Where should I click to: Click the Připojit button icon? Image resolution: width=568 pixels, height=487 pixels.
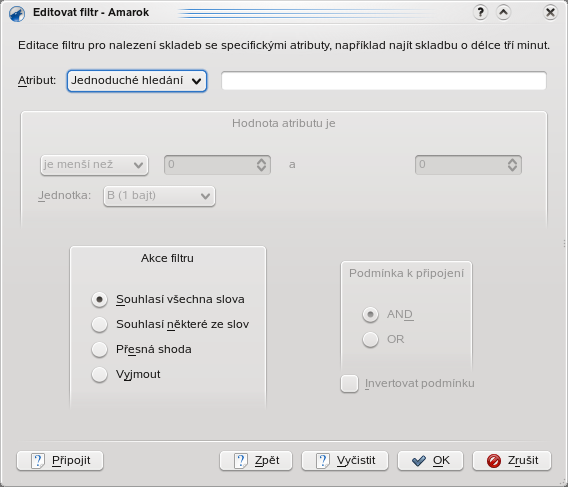tap(38, 461)
